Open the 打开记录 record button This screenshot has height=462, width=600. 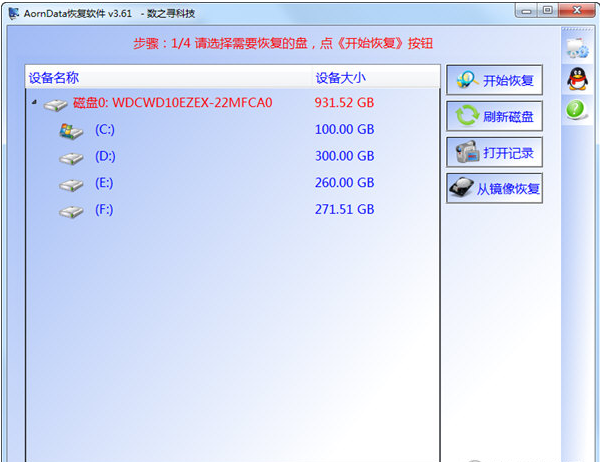(x=494, y=152)
